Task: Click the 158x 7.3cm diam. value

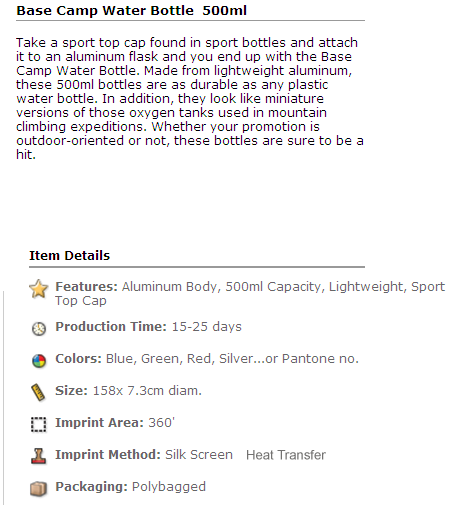Action: pyautogui.click(x=147, y=391)
